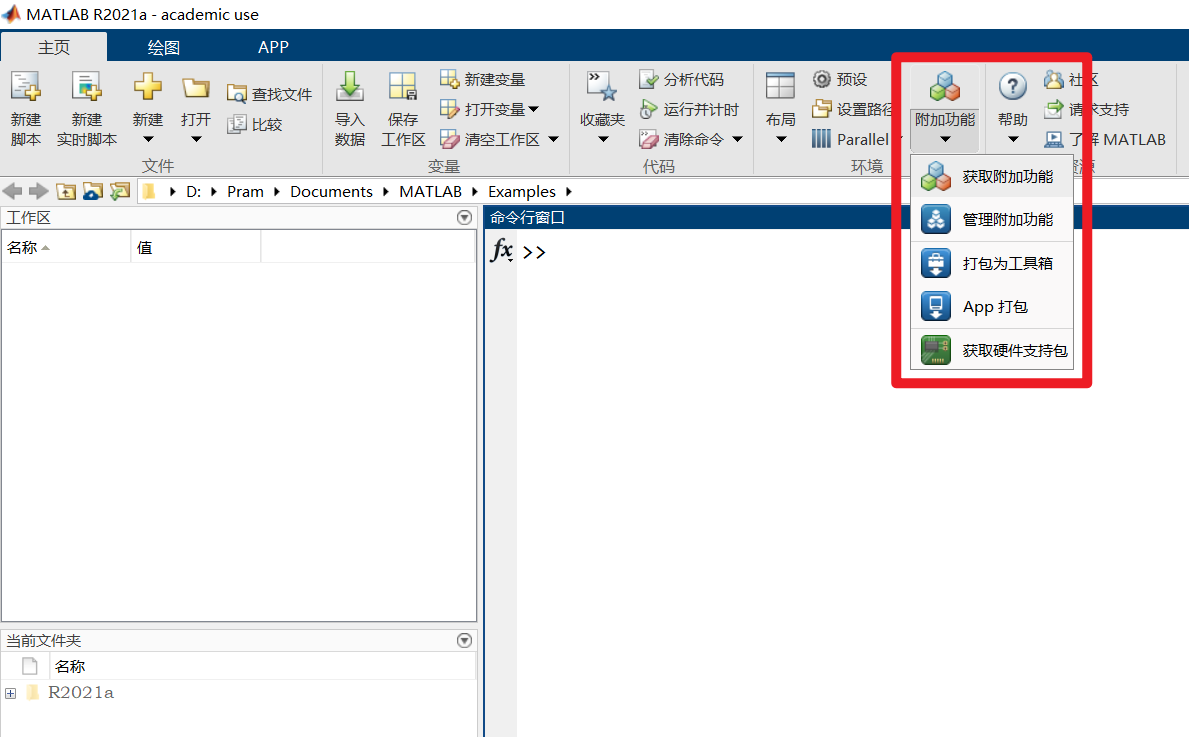The image size is (1189, 737).
Task: Start 运行并计时 profiler
Action: point(689,109)
